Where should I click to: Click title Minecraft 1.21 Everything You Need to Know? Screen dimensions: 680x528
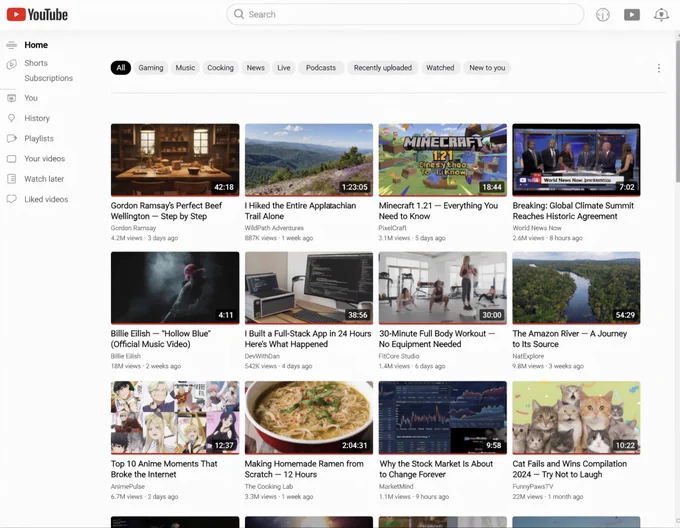pos(438,211)
